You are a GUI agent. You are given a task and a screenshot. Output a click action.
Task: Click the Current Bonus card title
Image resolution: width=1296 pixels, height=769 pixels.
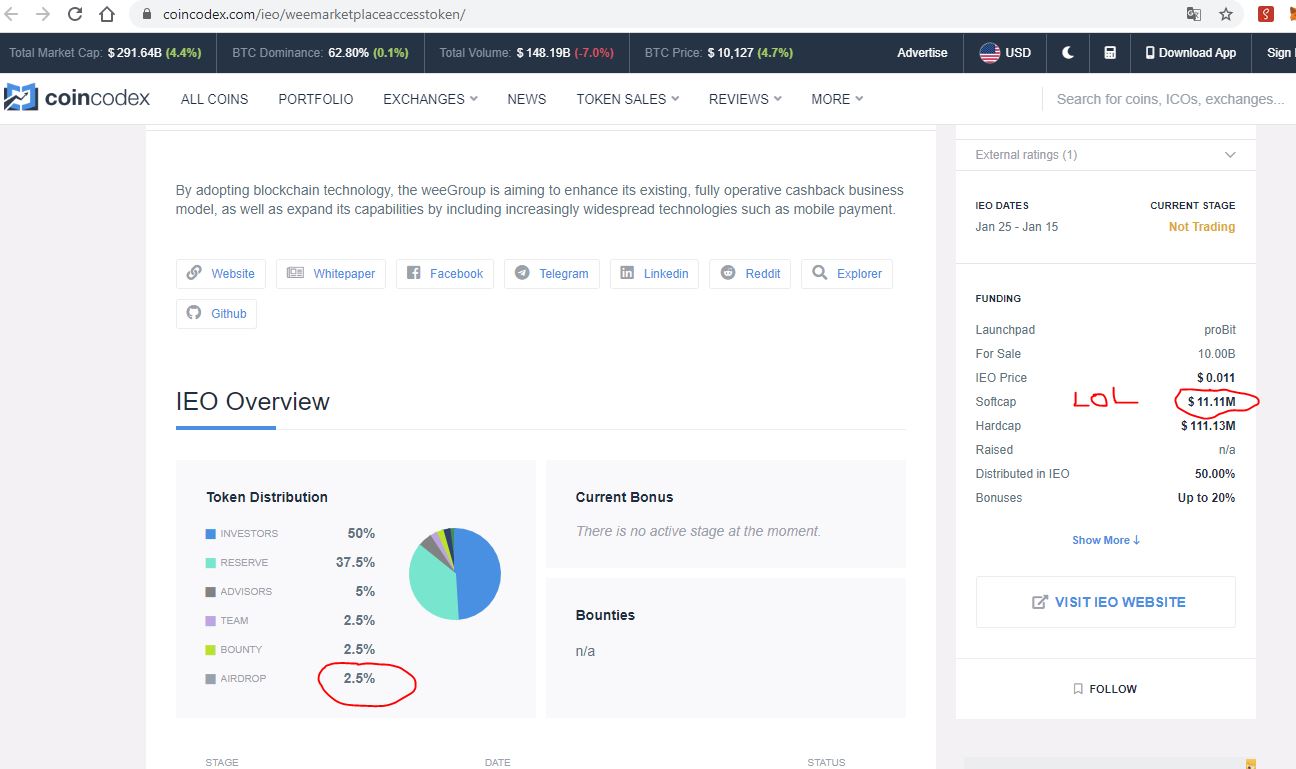tap(624, 497)
